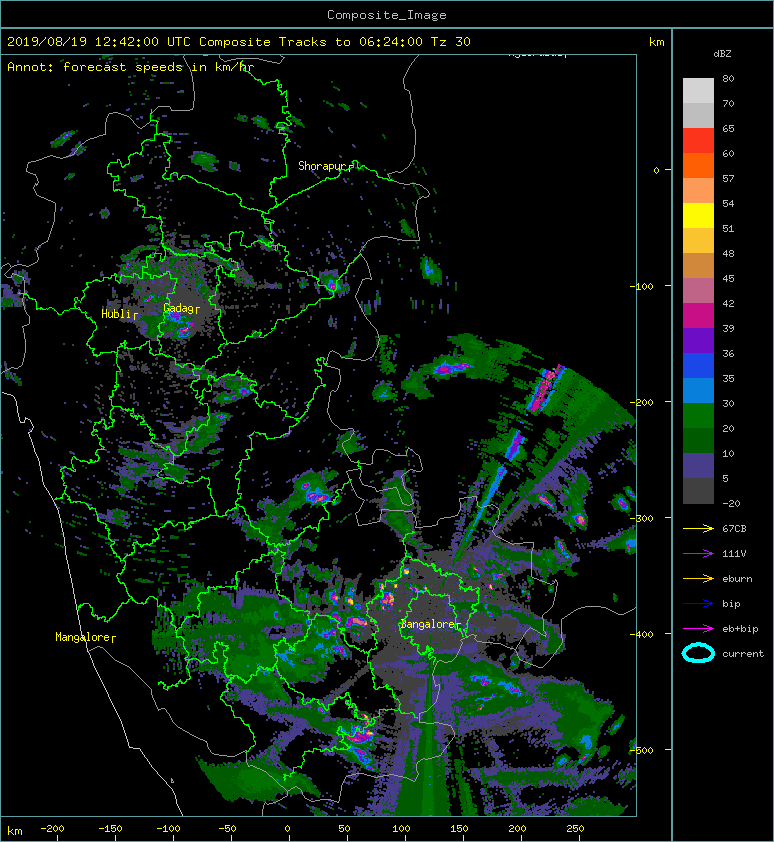
Task: Click the -500 tick on the right axis
Action: [642, 750]
